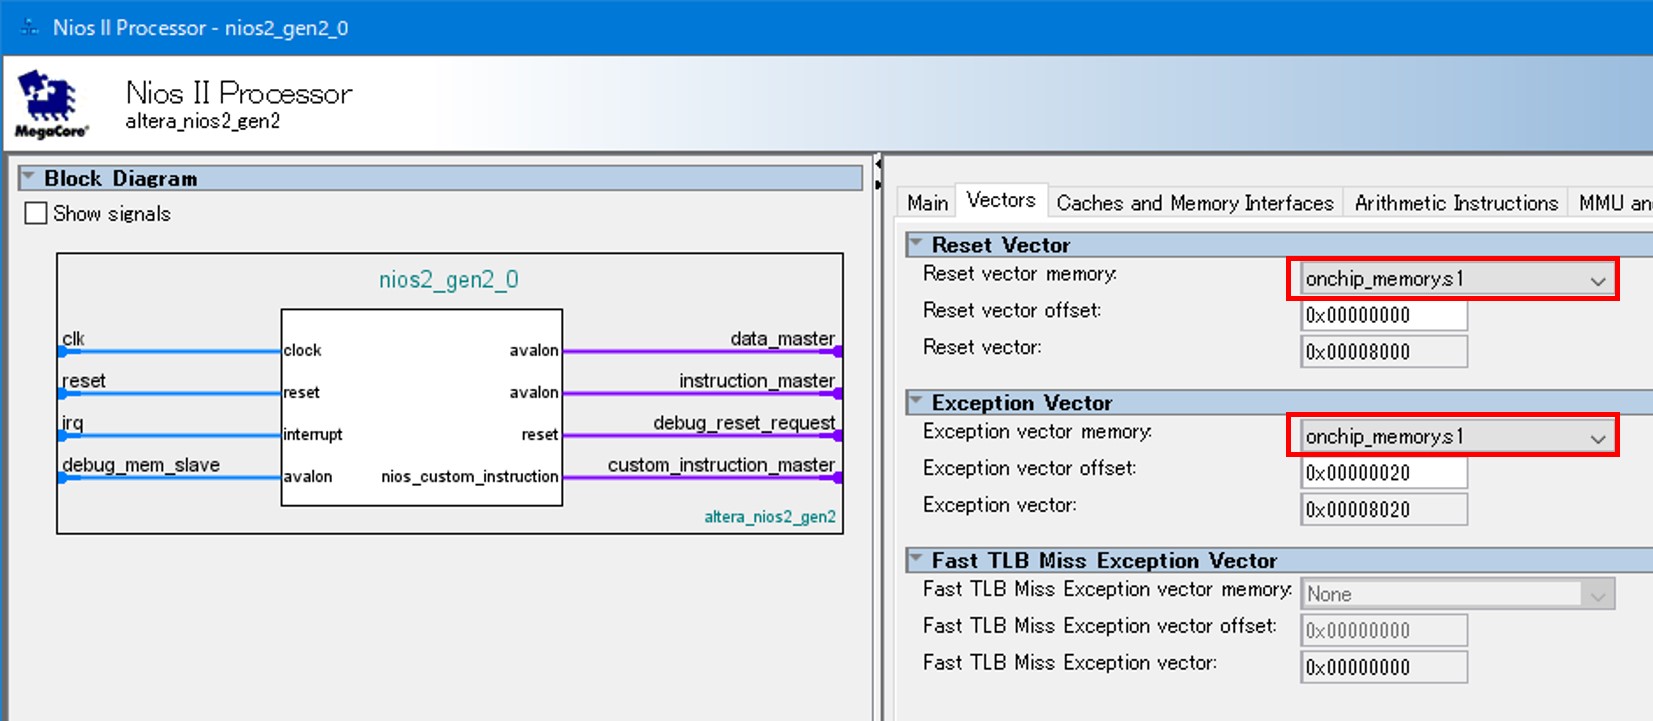The height and width of the screenshot is (721, 1653).
Task: Click the Nios II title bar icon
Action: [30, 28]
